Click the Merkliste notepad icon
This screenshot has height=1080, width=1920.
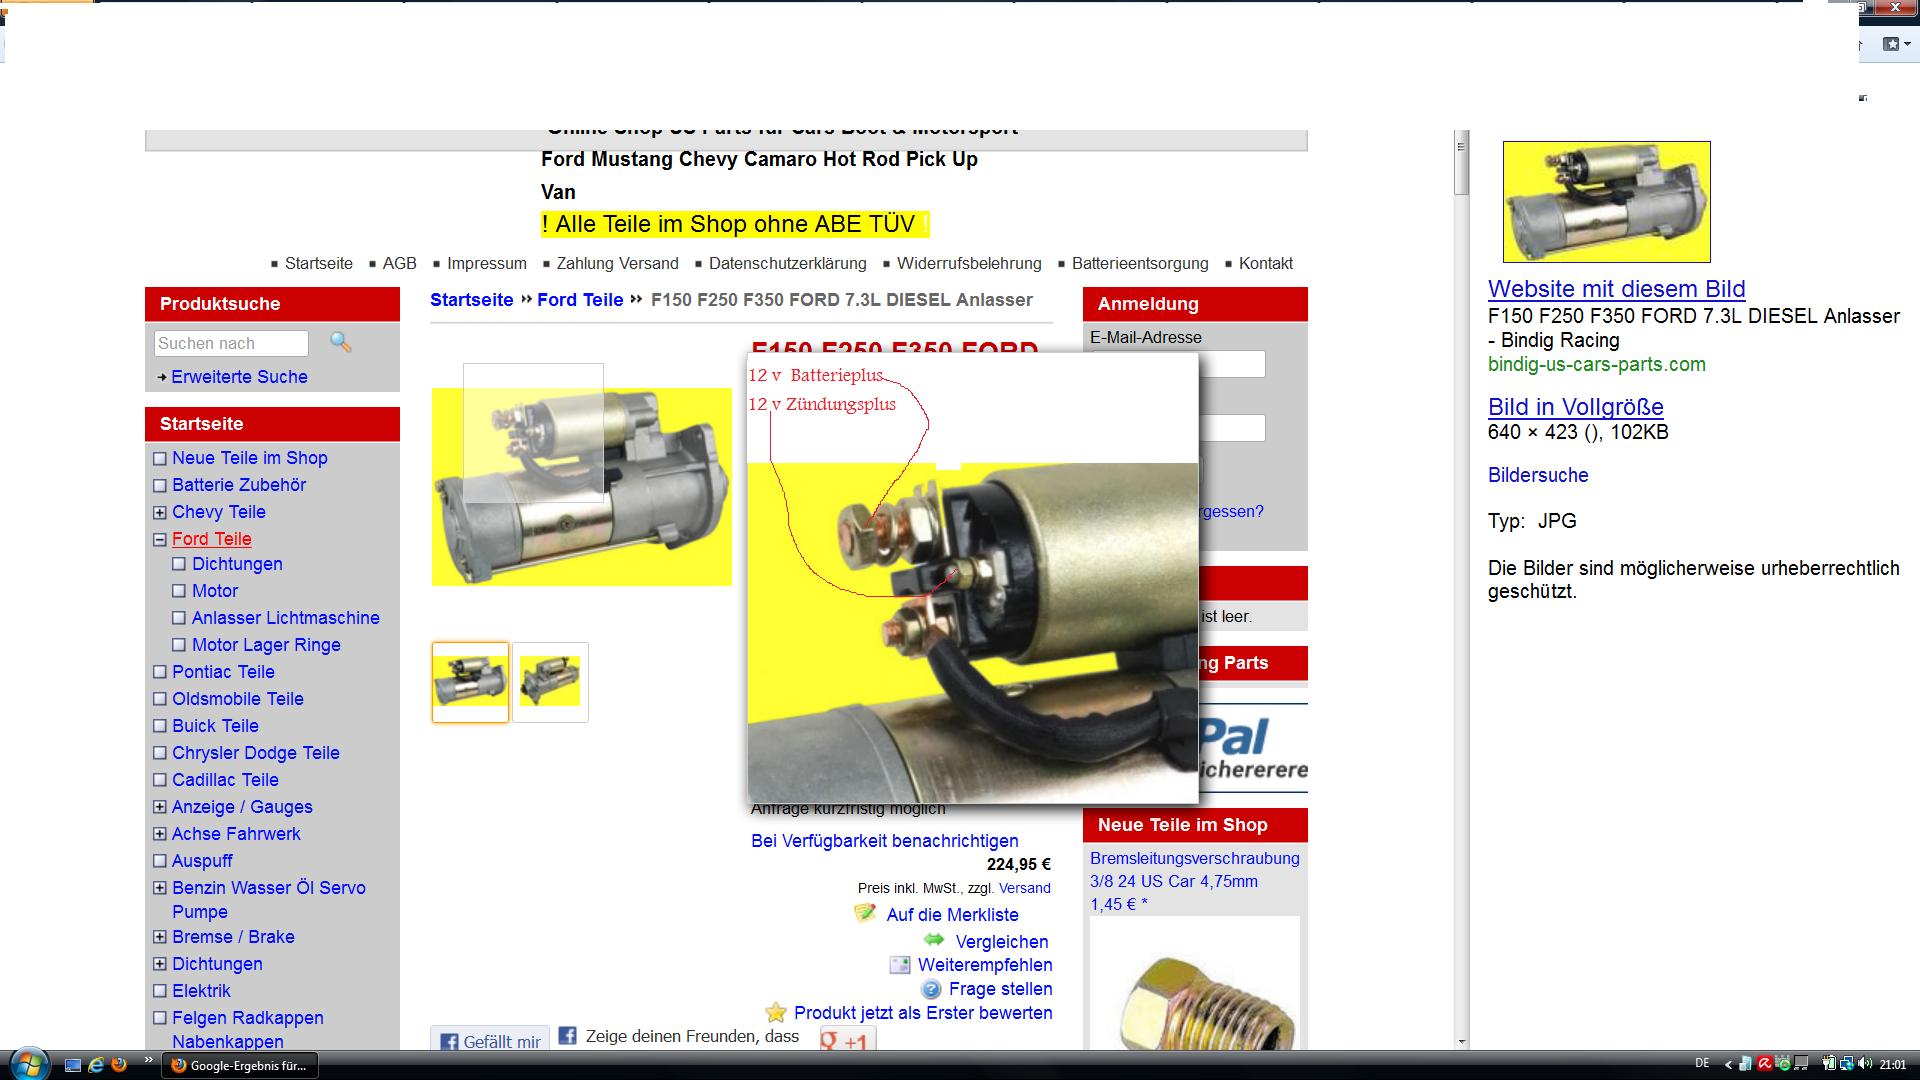[x=864, y=913]
